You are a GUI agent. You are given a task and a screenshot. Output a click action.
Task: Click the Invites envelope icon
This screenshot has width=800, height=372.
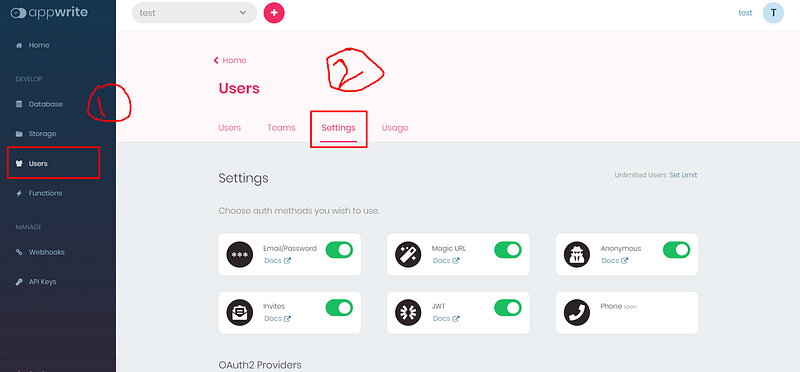[x=240, y=312]
